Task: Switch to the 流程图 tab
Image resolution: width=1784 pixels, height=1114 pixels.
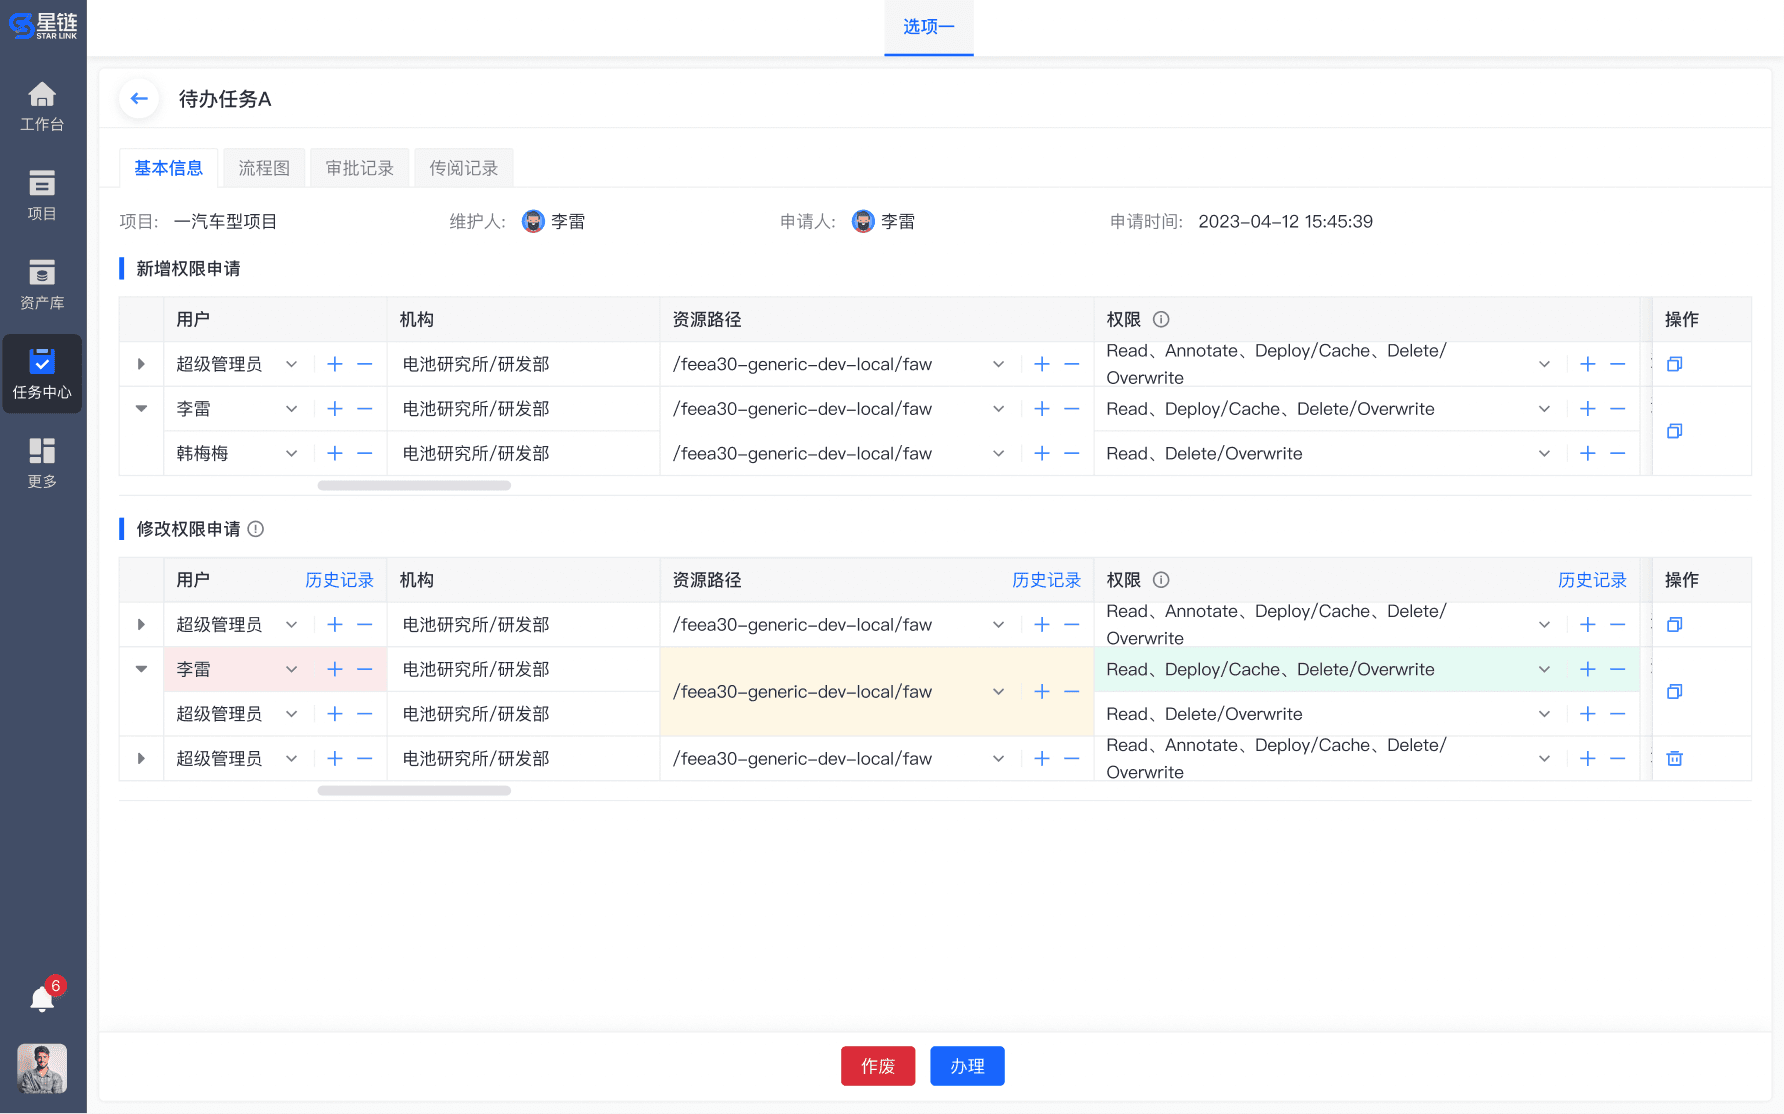Action: coord(264,168)
